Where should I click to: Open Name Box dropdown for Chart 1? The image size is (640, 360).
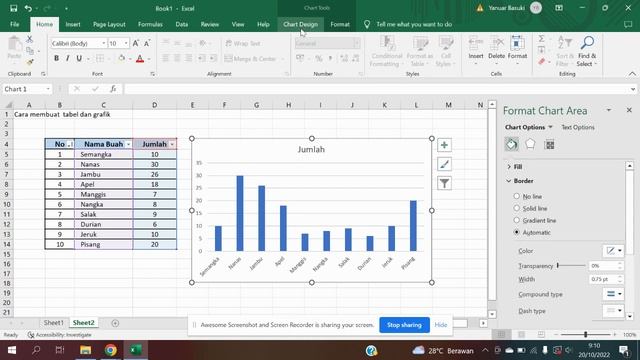(x=48, y=89)
